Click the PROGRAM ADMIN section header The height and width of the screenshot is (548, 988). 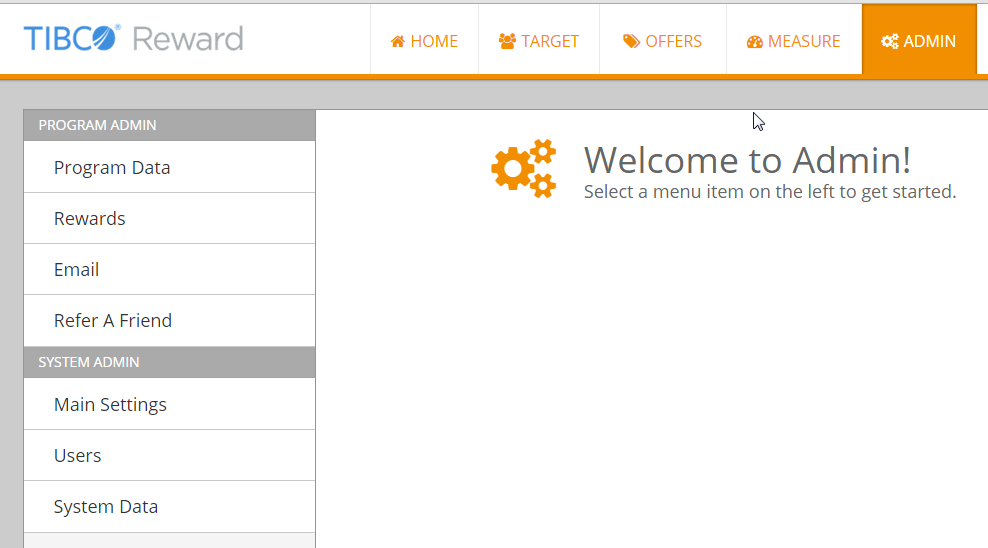click(x=169, y=125)
